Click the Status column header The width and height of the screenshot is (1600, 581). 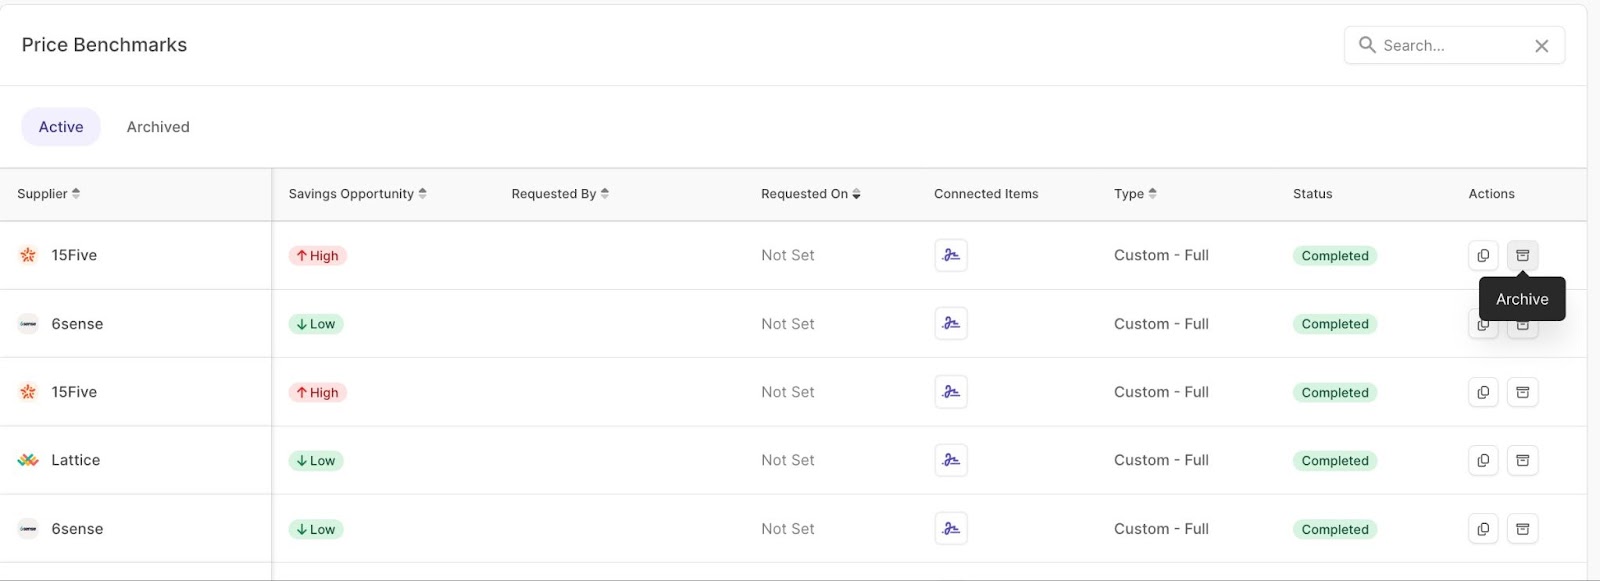point(1312,194)
